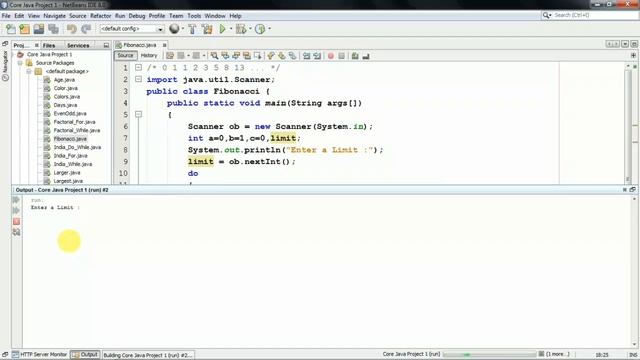Open the Refactor menu
The width and height of the screenshot is (640, 360).
(100, 16)
